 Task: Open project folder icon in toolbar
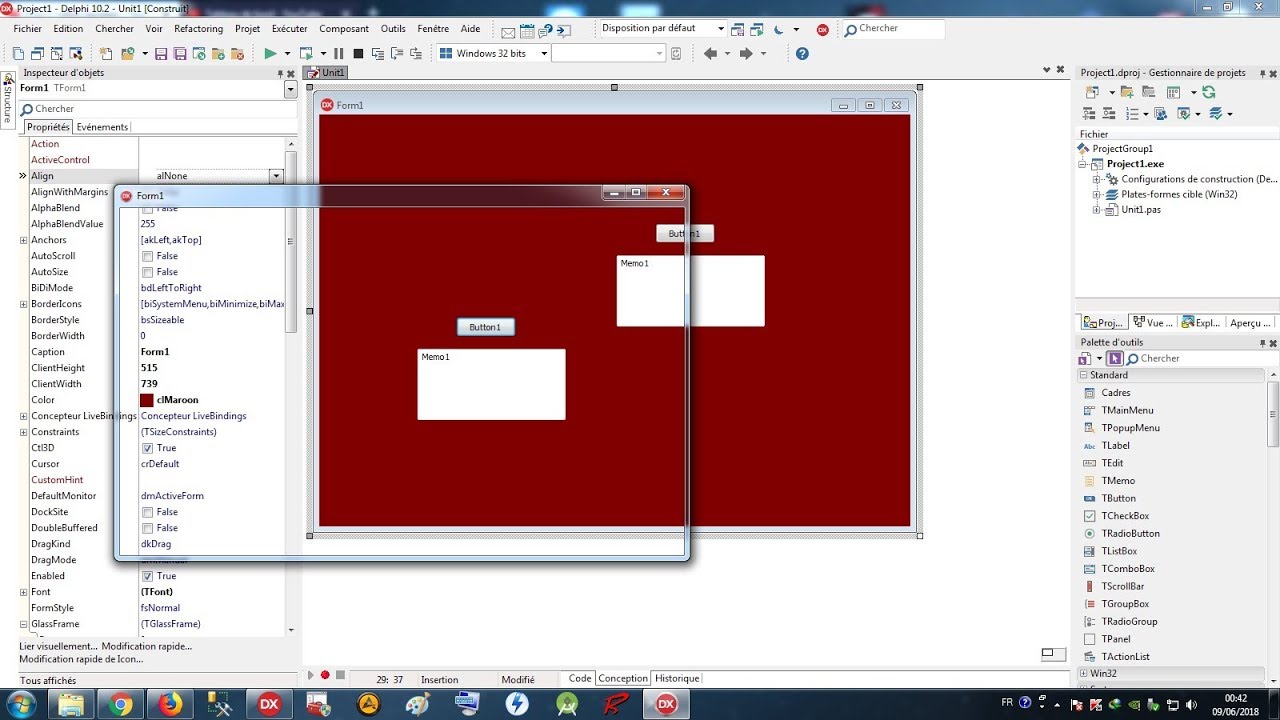tap(127, 53)
